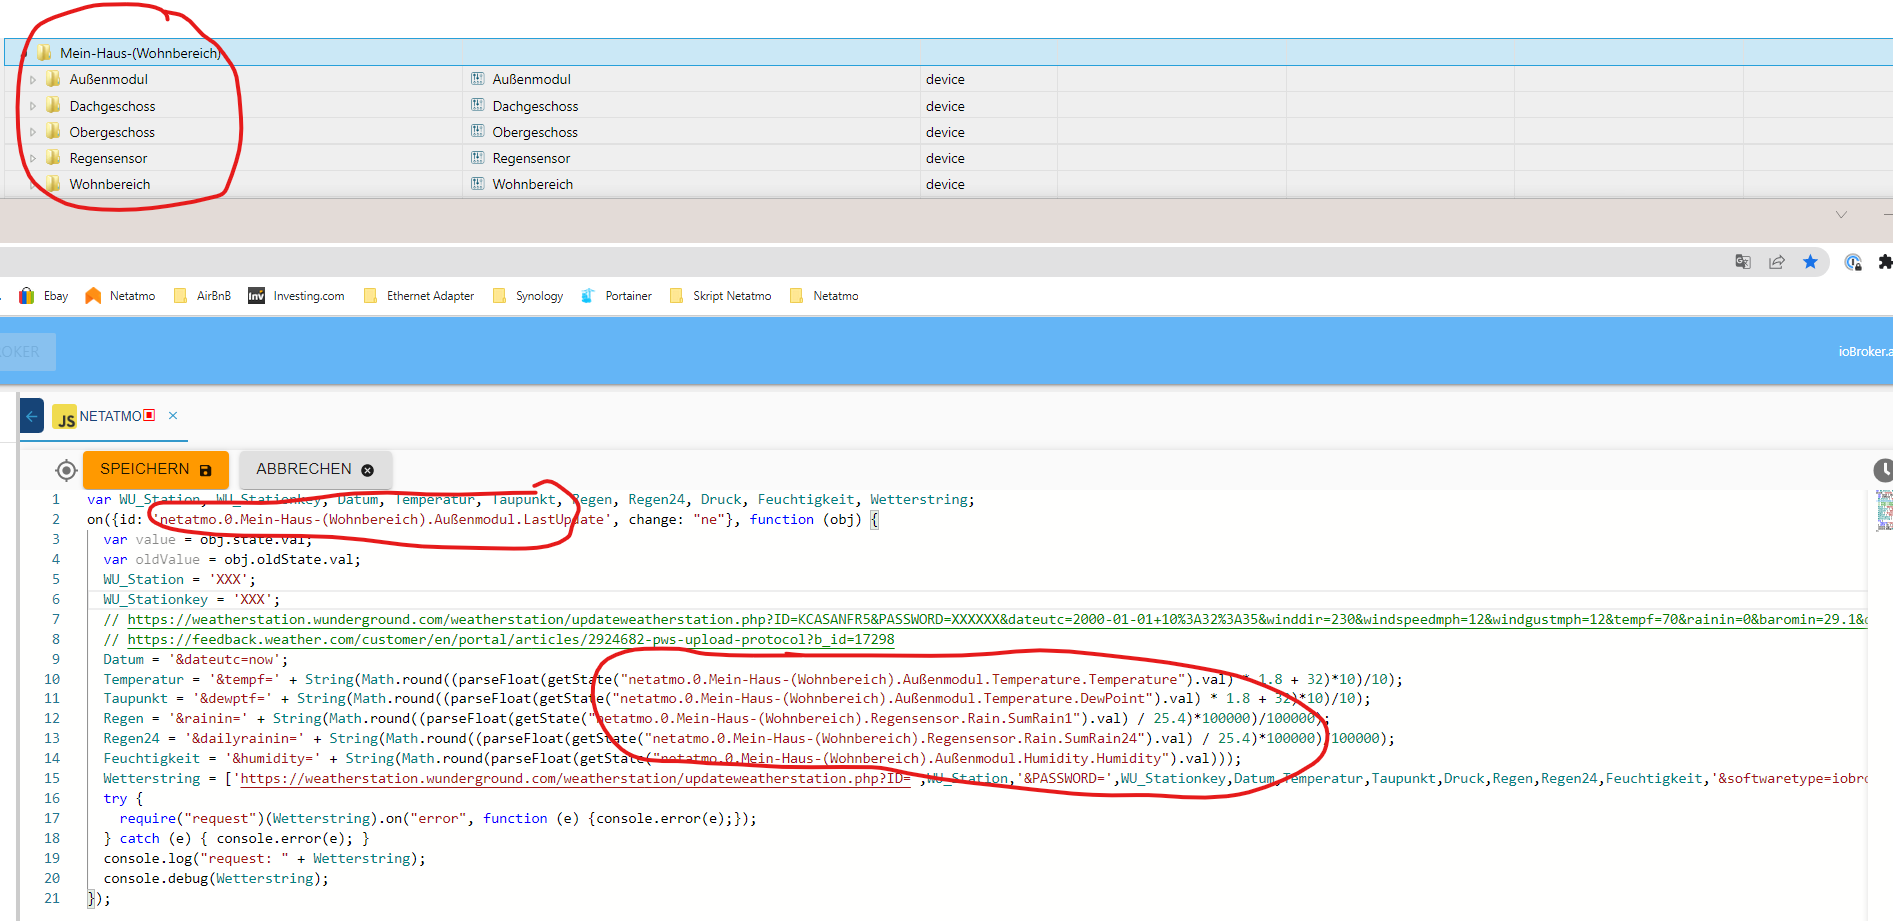Click the Regensensor folder icon in tree
This screenshot has height=921, width=1893.
point(54,157)
